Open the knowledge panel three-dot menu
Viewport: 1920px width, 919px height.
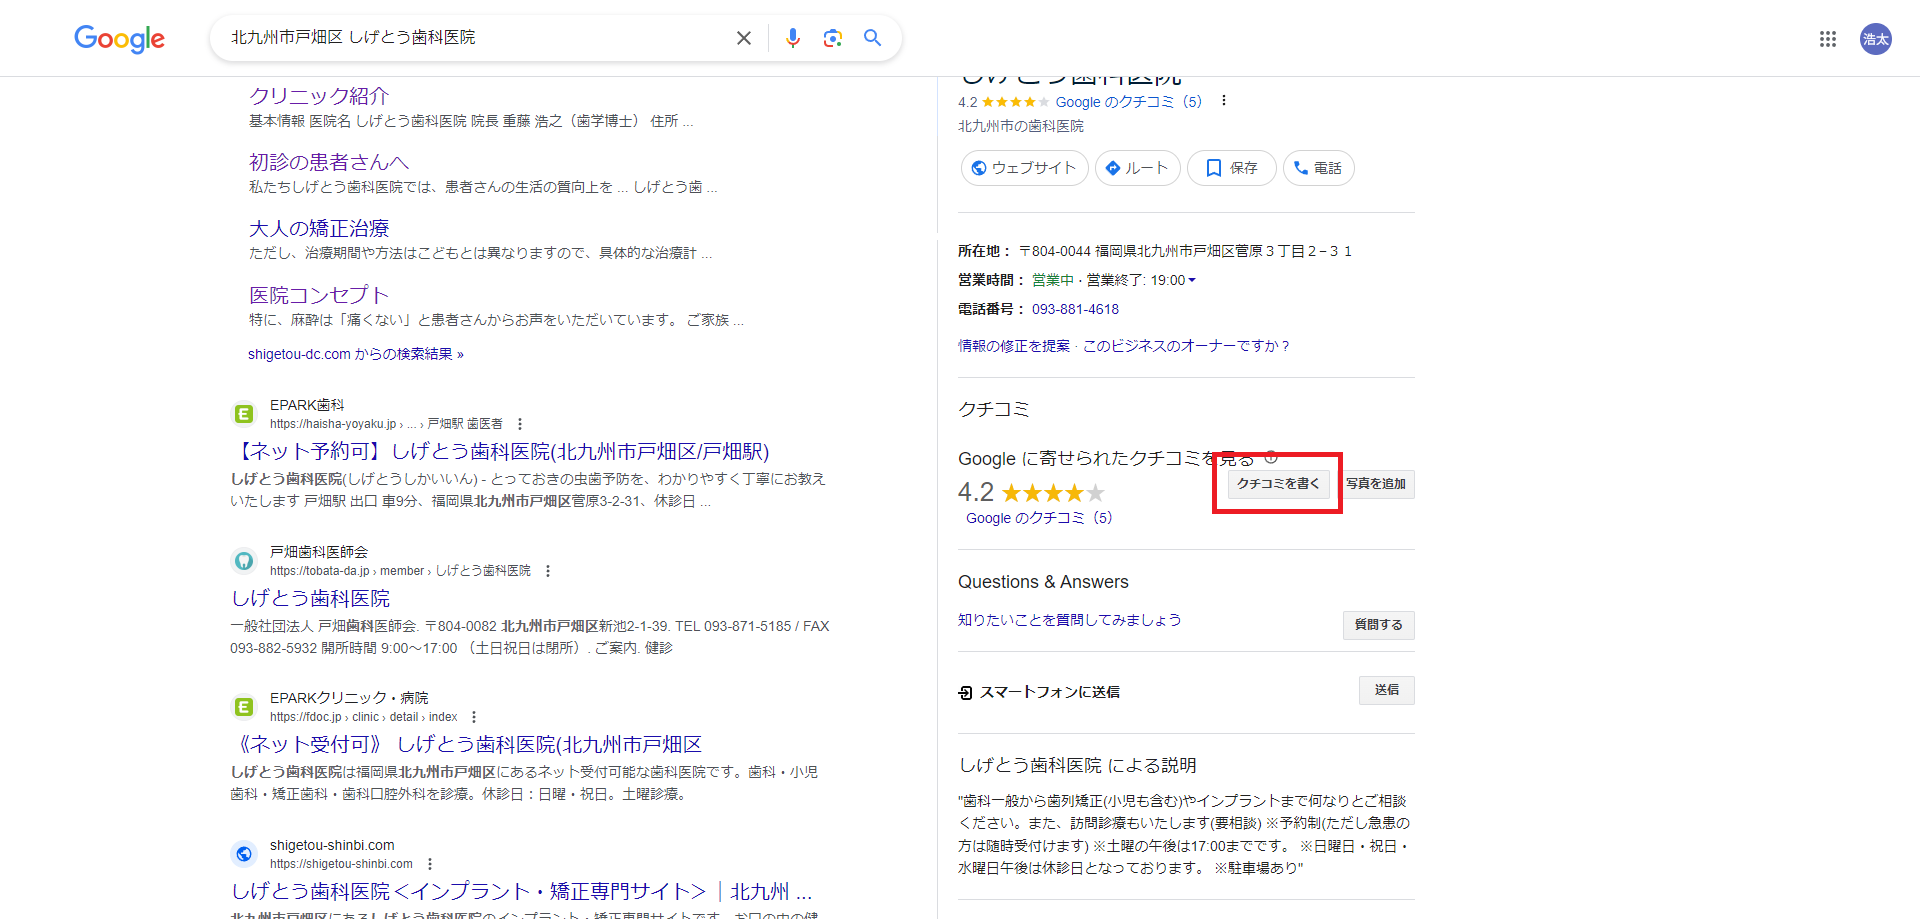point(1223,101)
